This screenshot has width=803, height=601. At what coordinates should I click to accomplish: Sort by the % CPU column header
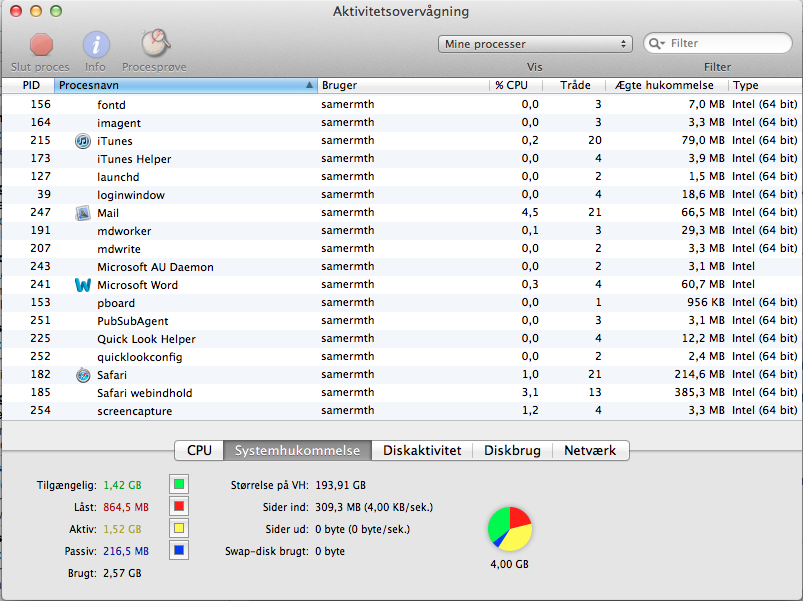tap(516, 85)
